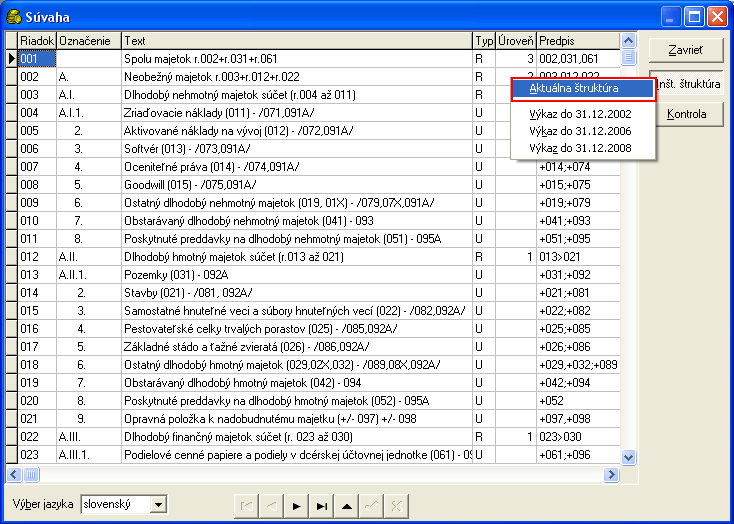
Task: Select row cell 'Spolu majetok r.002+r.031+r.061'
Action: 297,59
